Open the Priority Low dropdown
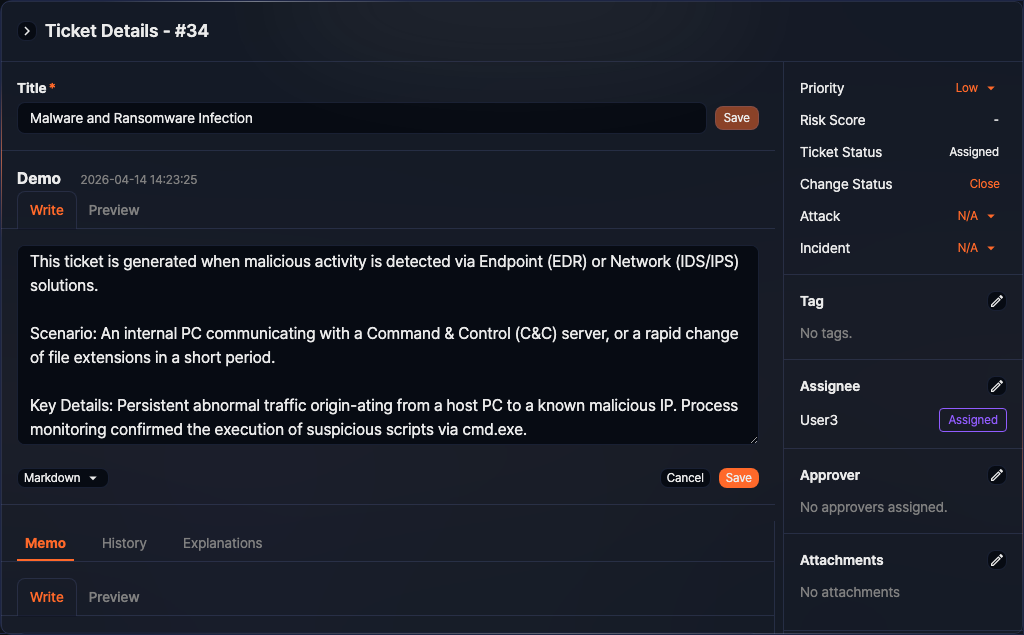Screen dimensions: 1024x635 975,88
